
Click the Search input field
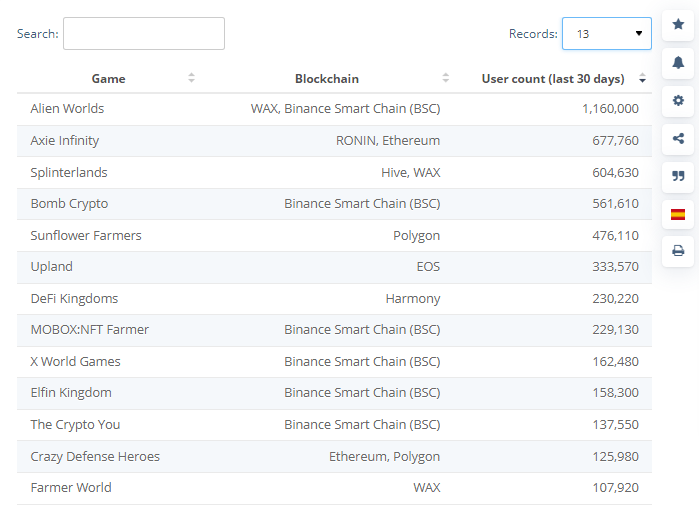click(144, 33)
